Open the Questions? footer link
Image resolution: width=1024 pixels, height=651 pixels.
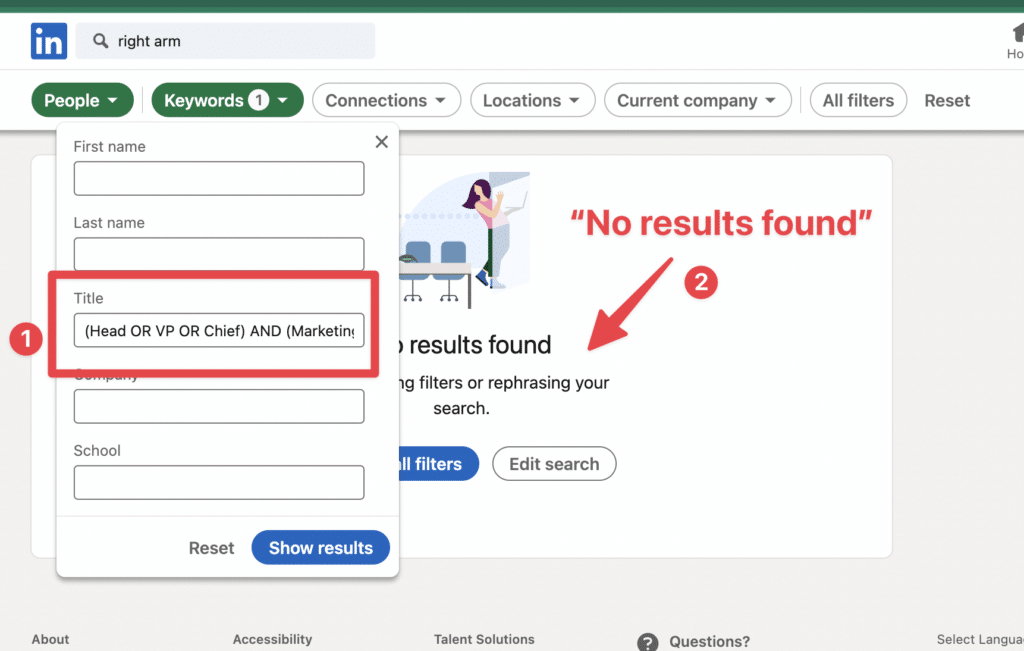(x=709, y=642)
